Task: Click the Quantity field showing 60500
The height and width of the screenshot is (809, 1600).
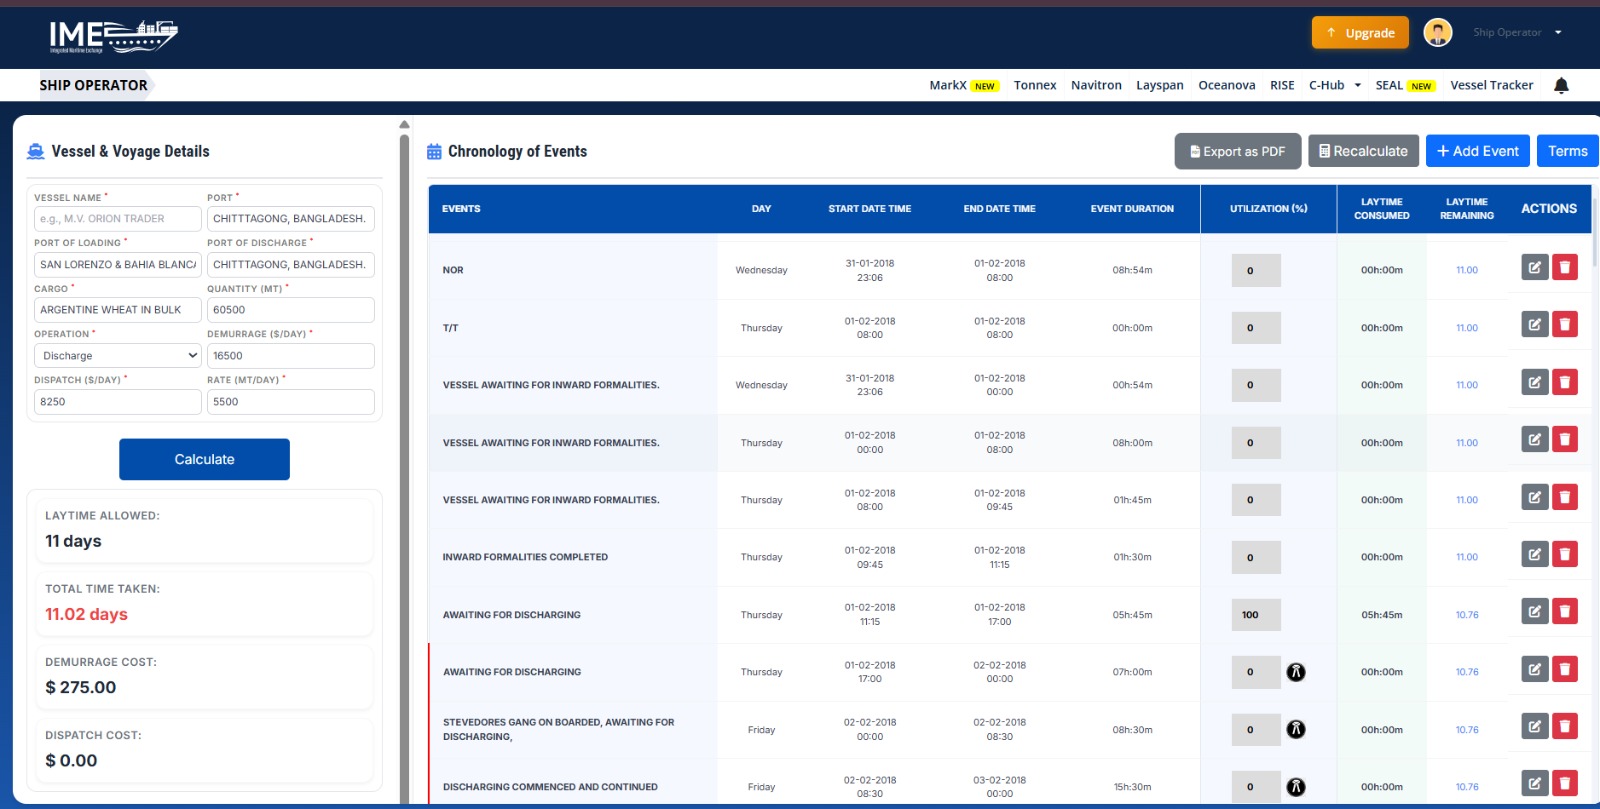Action: [x=291, y=310]
